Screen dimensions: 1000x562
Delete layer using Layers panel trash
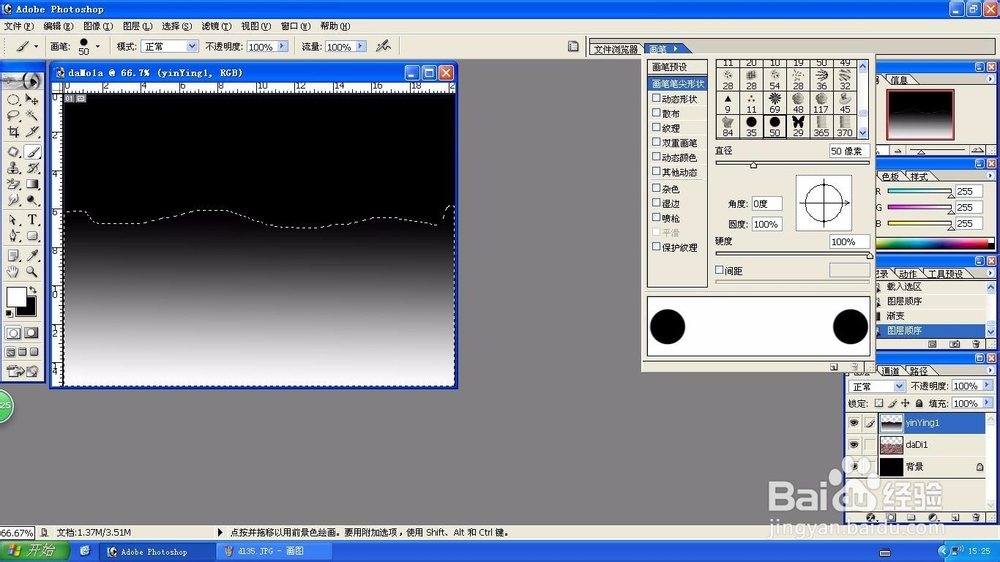point(976,517)
